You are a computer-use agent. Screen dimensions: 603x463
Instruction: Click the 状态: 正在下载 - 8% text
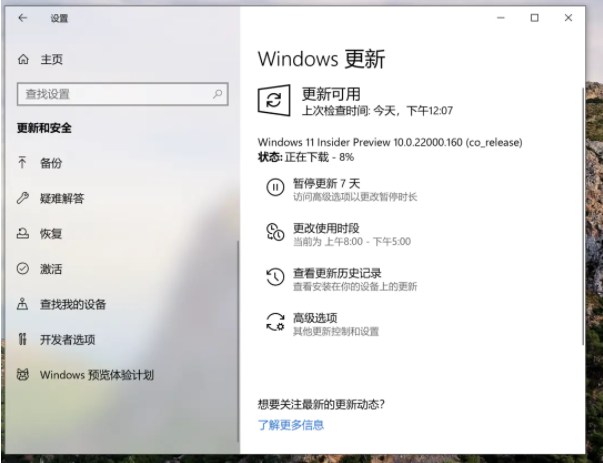(x=306, y=157)
